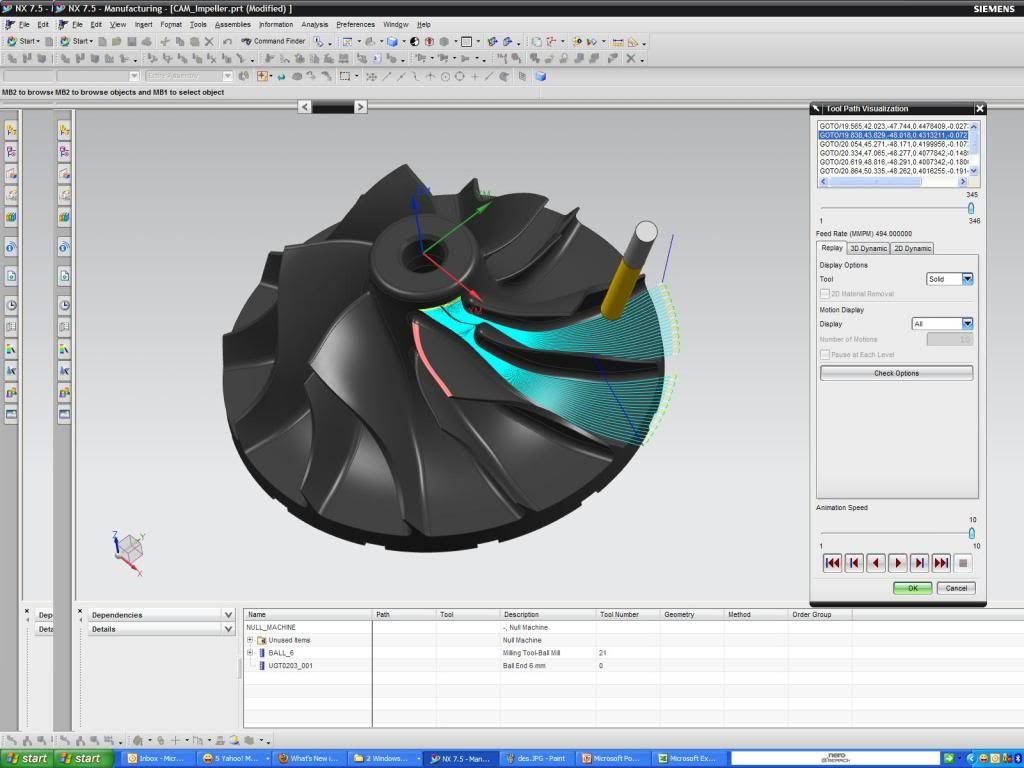
Task: Open the Tools menu
Action: click(x=198, y=25)
